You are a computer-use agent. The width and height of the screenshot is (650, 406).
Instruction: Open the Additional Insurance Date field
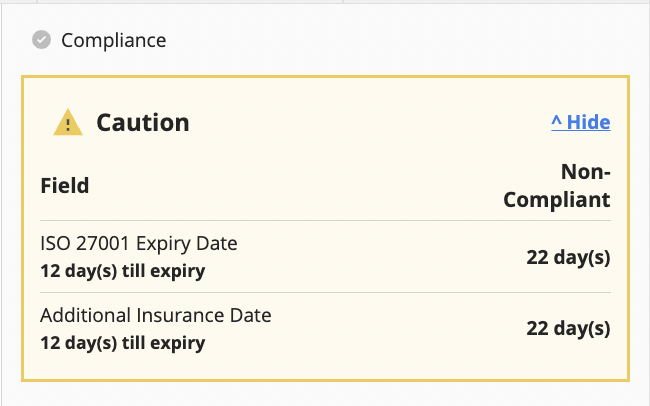[156, 315]
